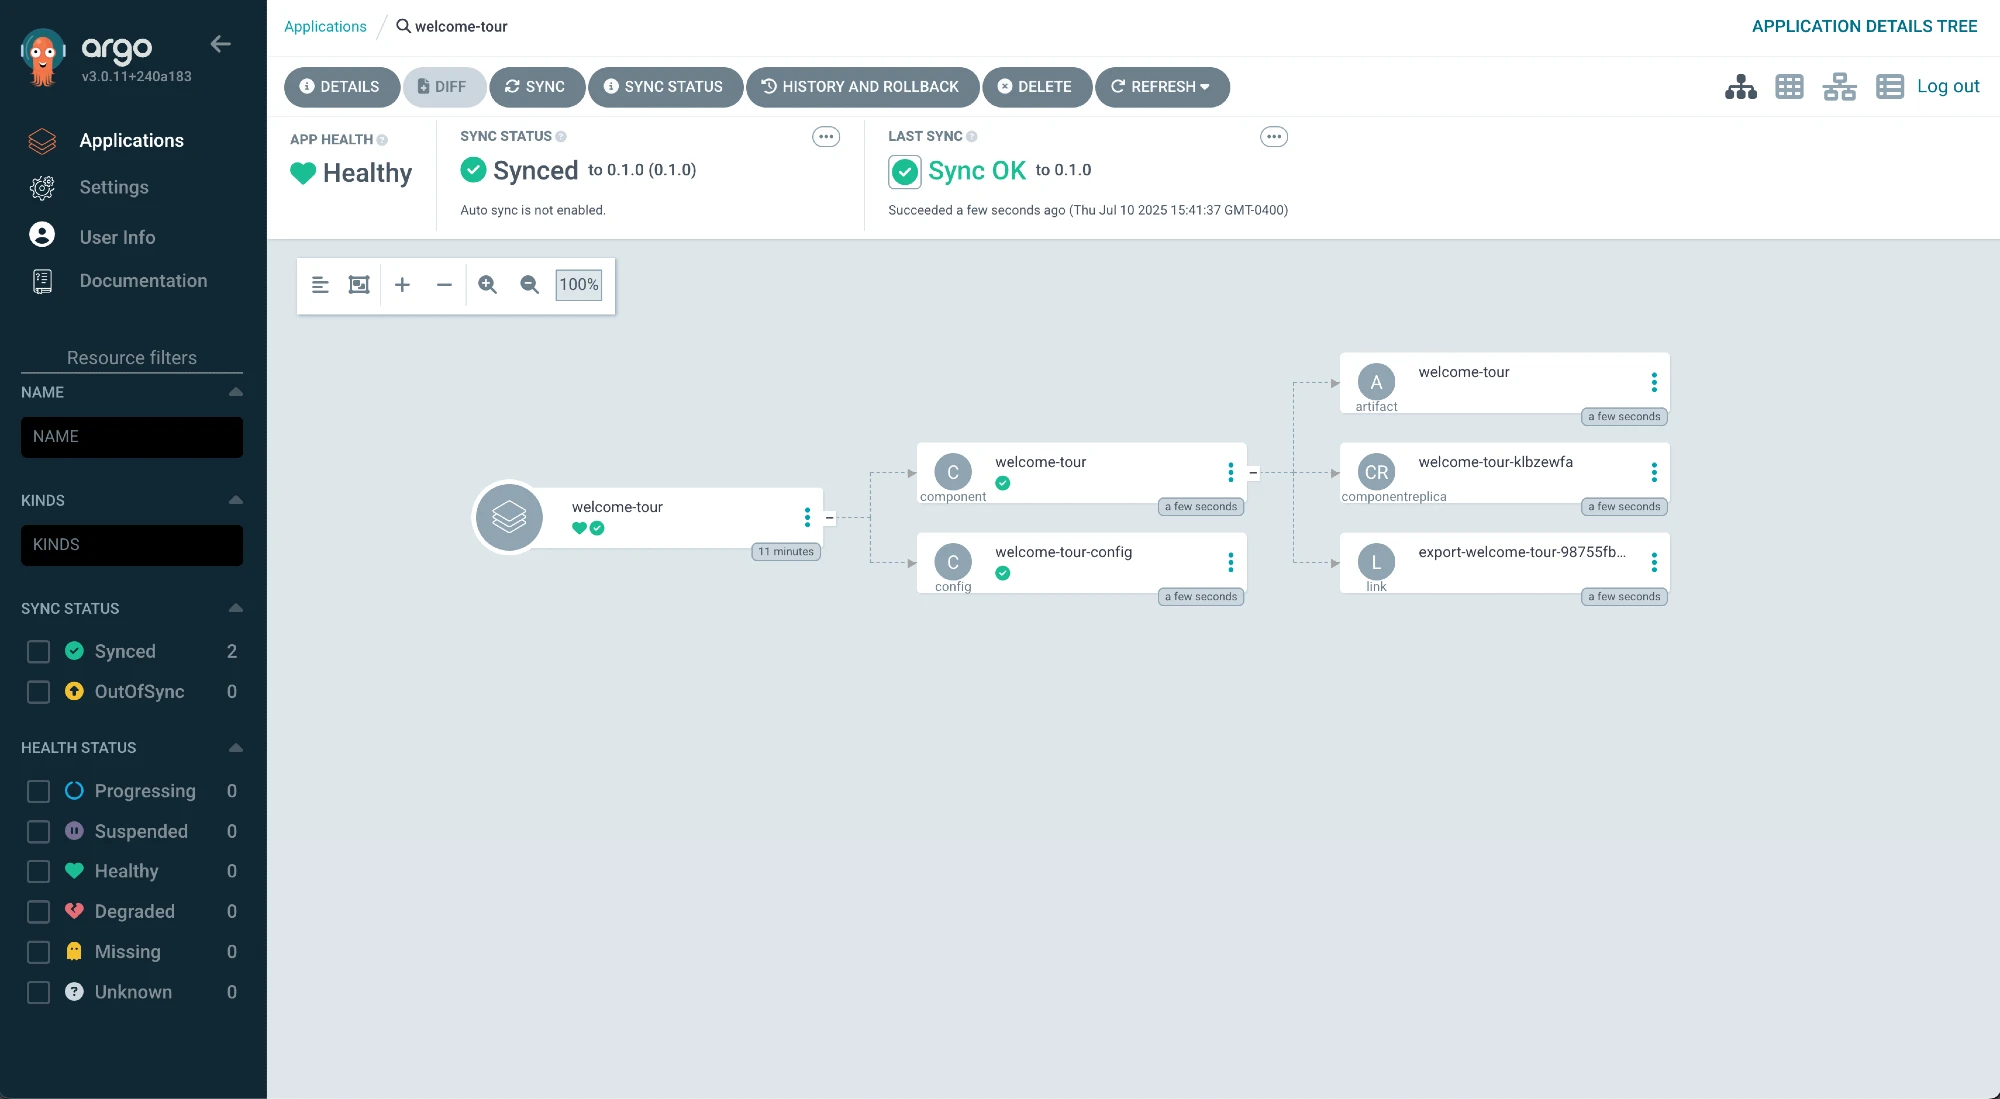Click the Argo octopus logo
The image size is (2000, 1099).
pyautogui.click(x=43, y=58)
